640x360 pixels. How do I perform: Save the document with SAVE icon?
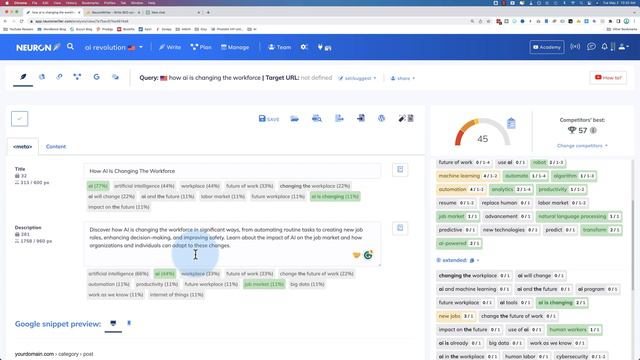click(x=269, y=119)
